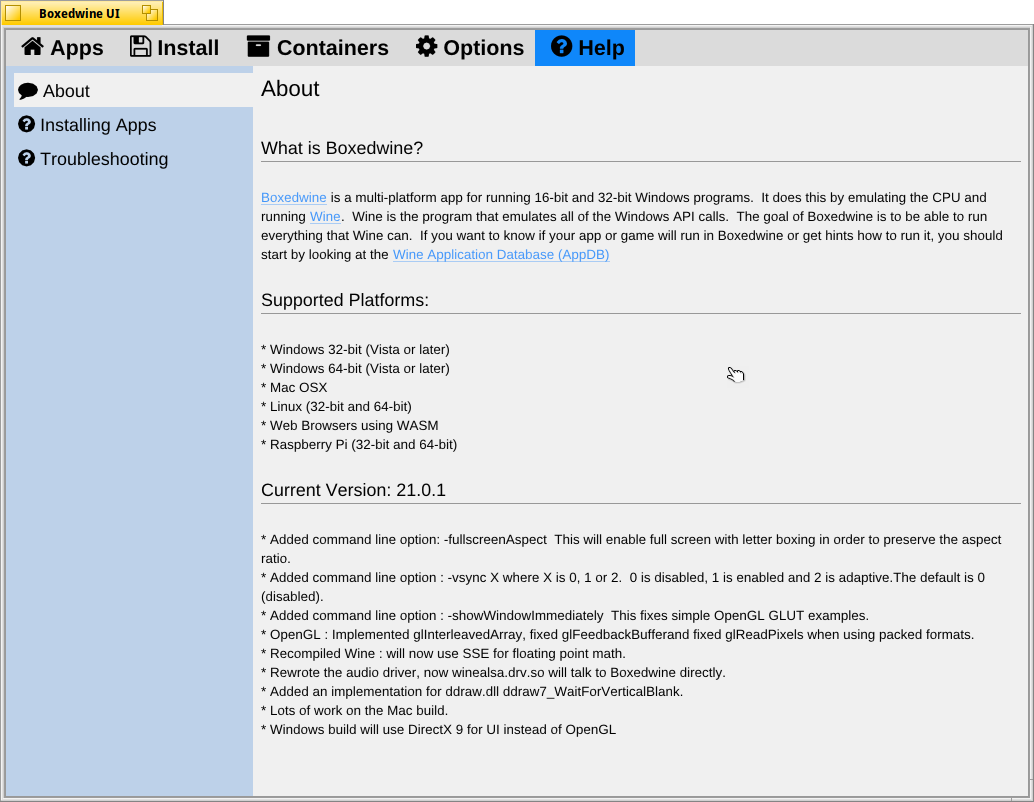This screenshot has height=802, width=1034.
Task: Click '* Windows 64-bit (Vista or later)' line
Action: tap(355, 369)
